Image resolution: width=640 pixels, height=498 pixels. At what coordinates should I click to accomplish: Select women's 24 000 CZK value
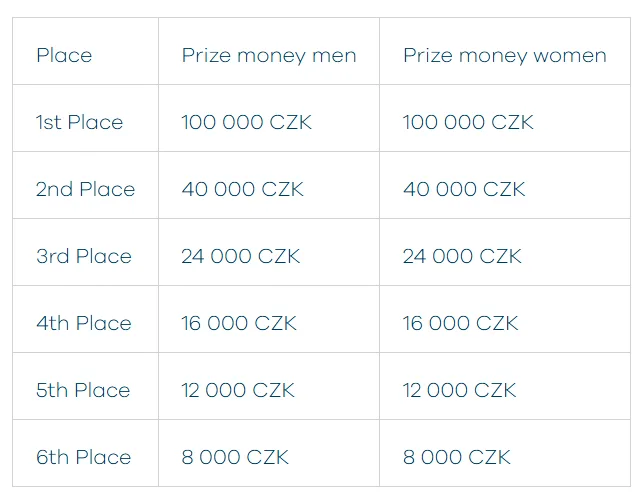pyautogui.click(x=462, y=256)
